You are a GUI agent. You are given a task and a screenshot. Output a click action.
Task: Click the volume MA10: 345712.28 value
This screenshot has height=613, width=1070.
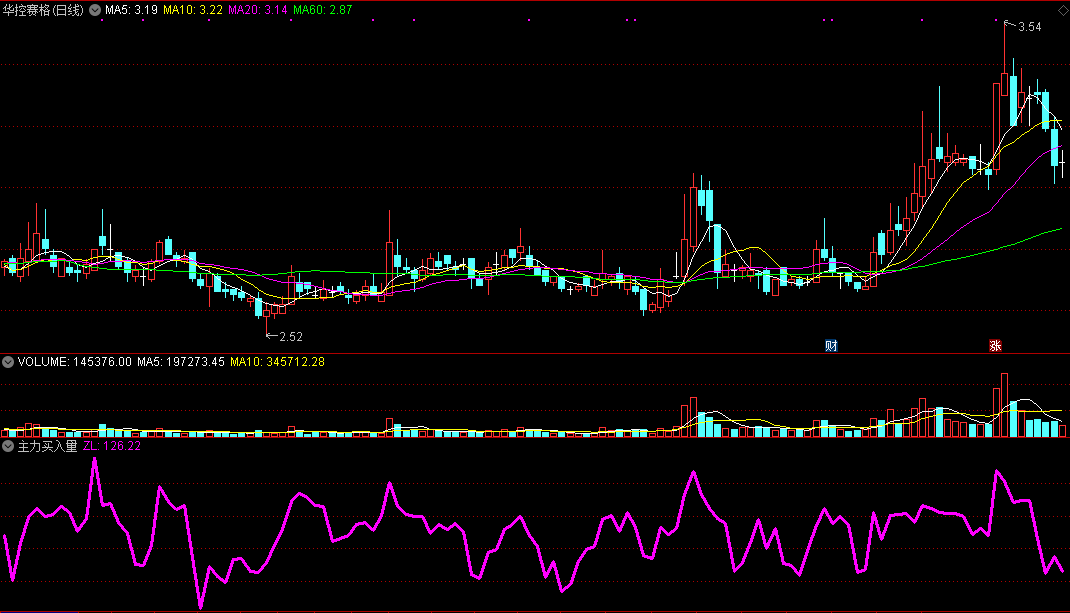[x=278, y=362]
